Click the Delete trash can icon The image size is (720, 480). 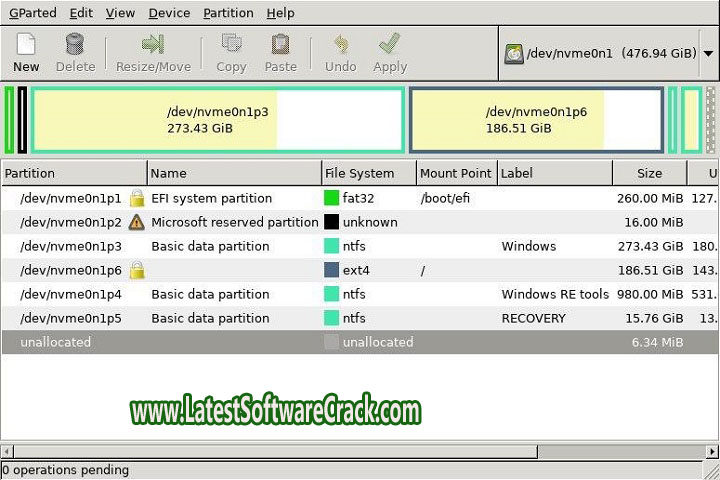pyautogui.click(x=75, y=44)
